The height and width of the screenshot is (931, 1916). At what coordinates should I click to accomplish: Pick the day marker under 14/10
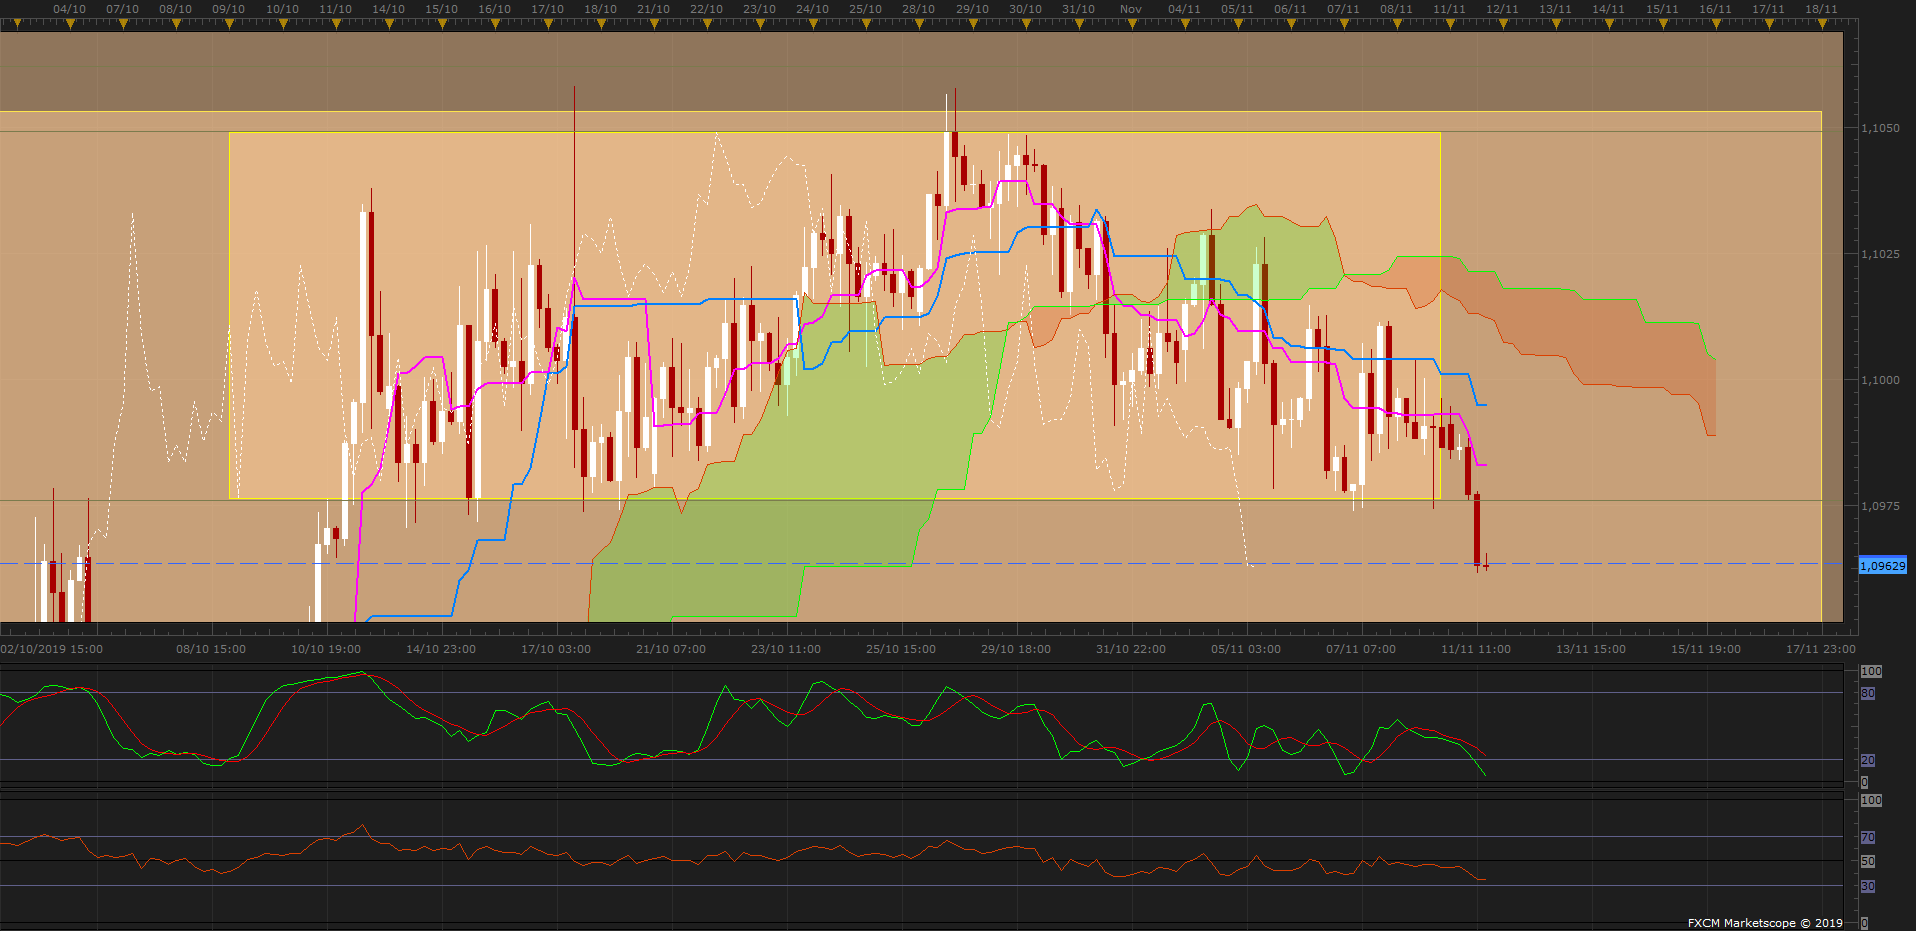pyautogui.click(x=389, y=23)
